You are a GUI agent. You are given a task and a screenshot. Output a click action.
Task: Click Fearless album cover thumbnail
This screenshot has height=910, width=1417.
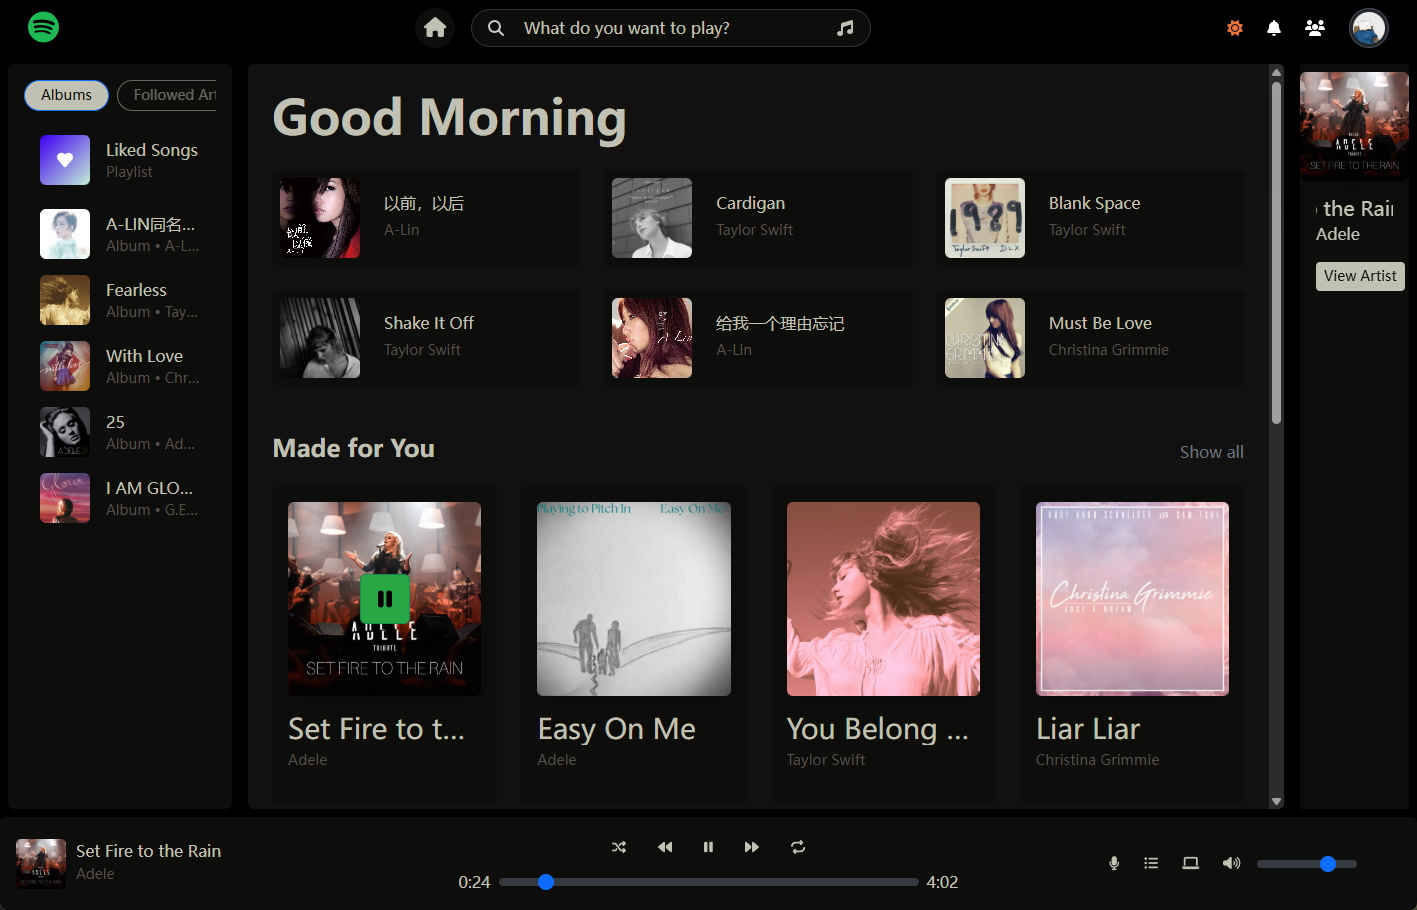point(65,300)
